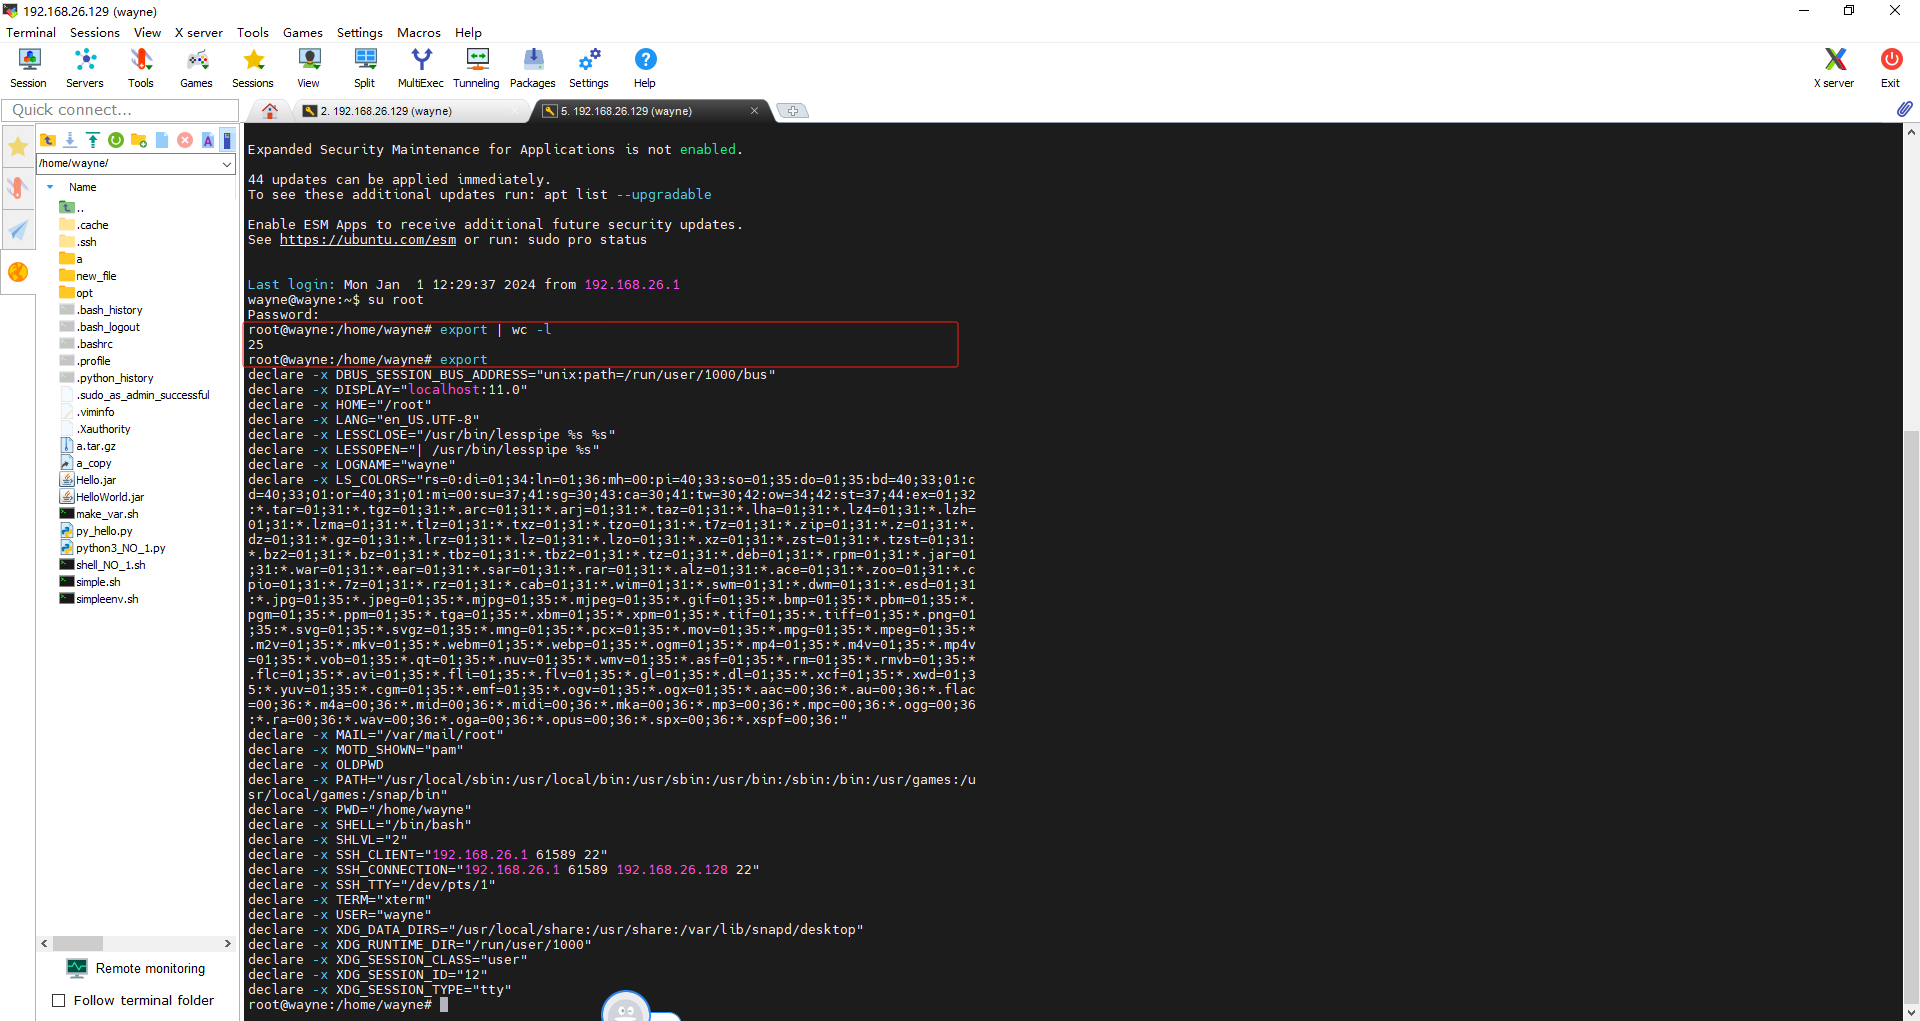The height and width of the screenshot is (1021, 1920).
Task: Click the terminal scrollbar up arrow
Action: coord(1911,131)
